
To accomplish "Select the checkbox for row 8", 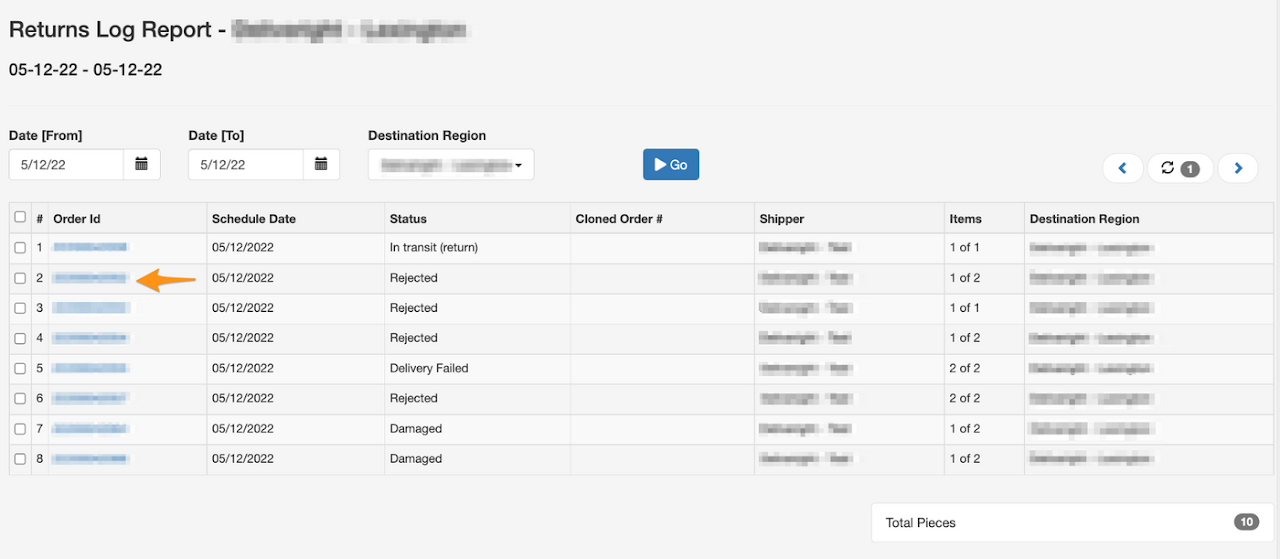I will pyautogui.click(x=20, y=459).
